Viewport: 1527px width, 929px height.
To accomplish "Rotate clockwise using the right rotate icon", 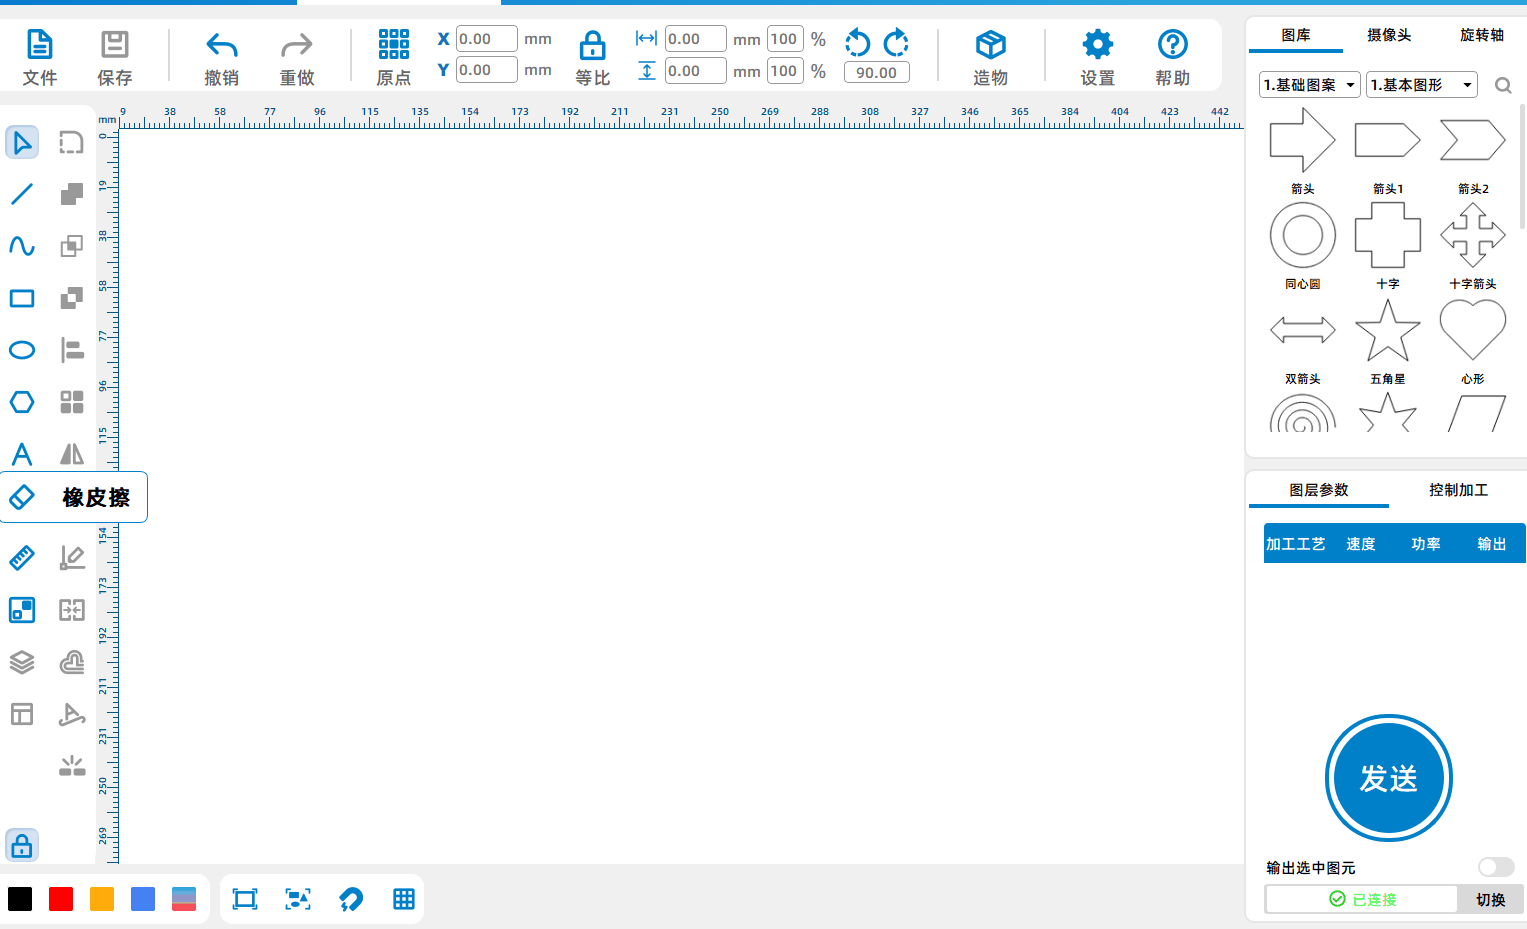I will 896,42.
